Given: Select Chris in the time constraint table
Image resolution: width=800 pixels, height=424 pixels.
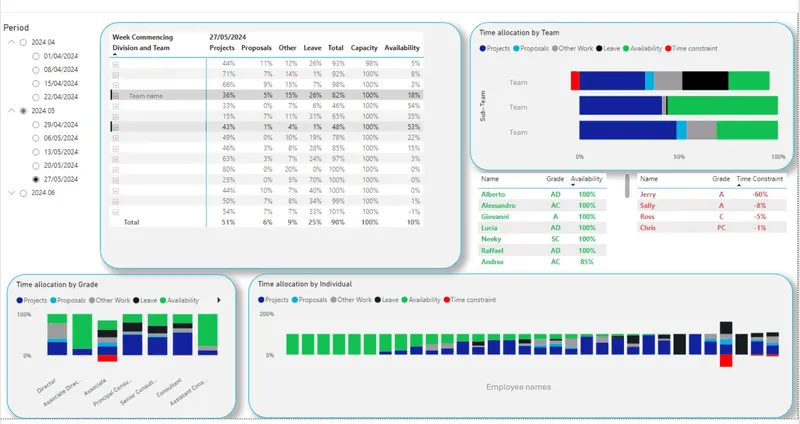Looking at the screenshot, I should tap(648, 228).
